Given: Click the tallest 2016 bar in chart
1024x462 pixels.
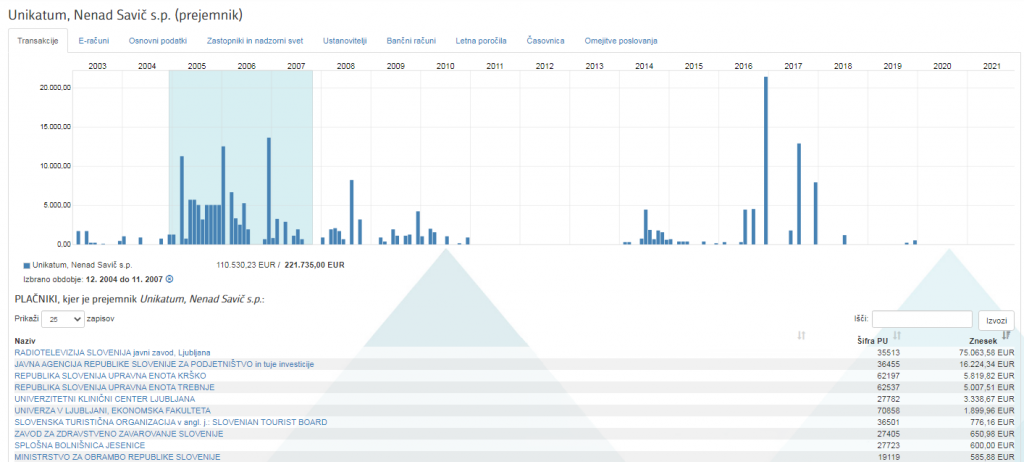Looking at the screenshot, I should 766,160.
